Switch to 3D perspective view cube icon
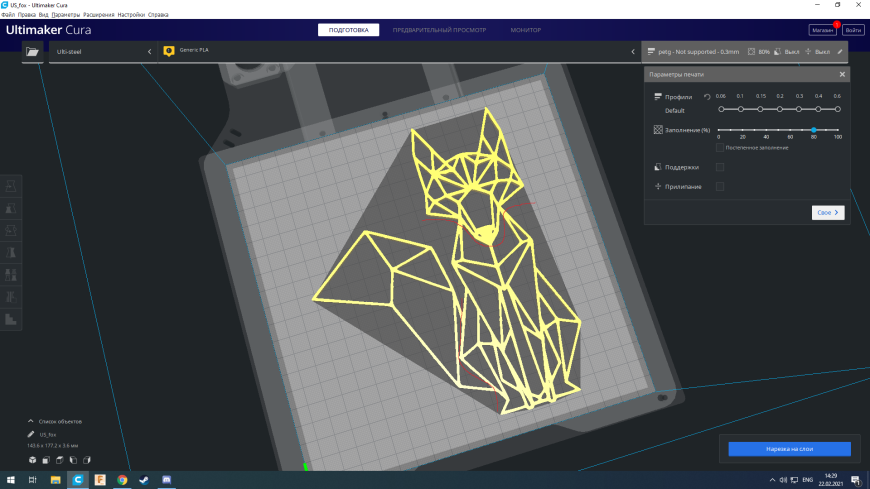The image size is (870, 489). [x=32, y=460]
